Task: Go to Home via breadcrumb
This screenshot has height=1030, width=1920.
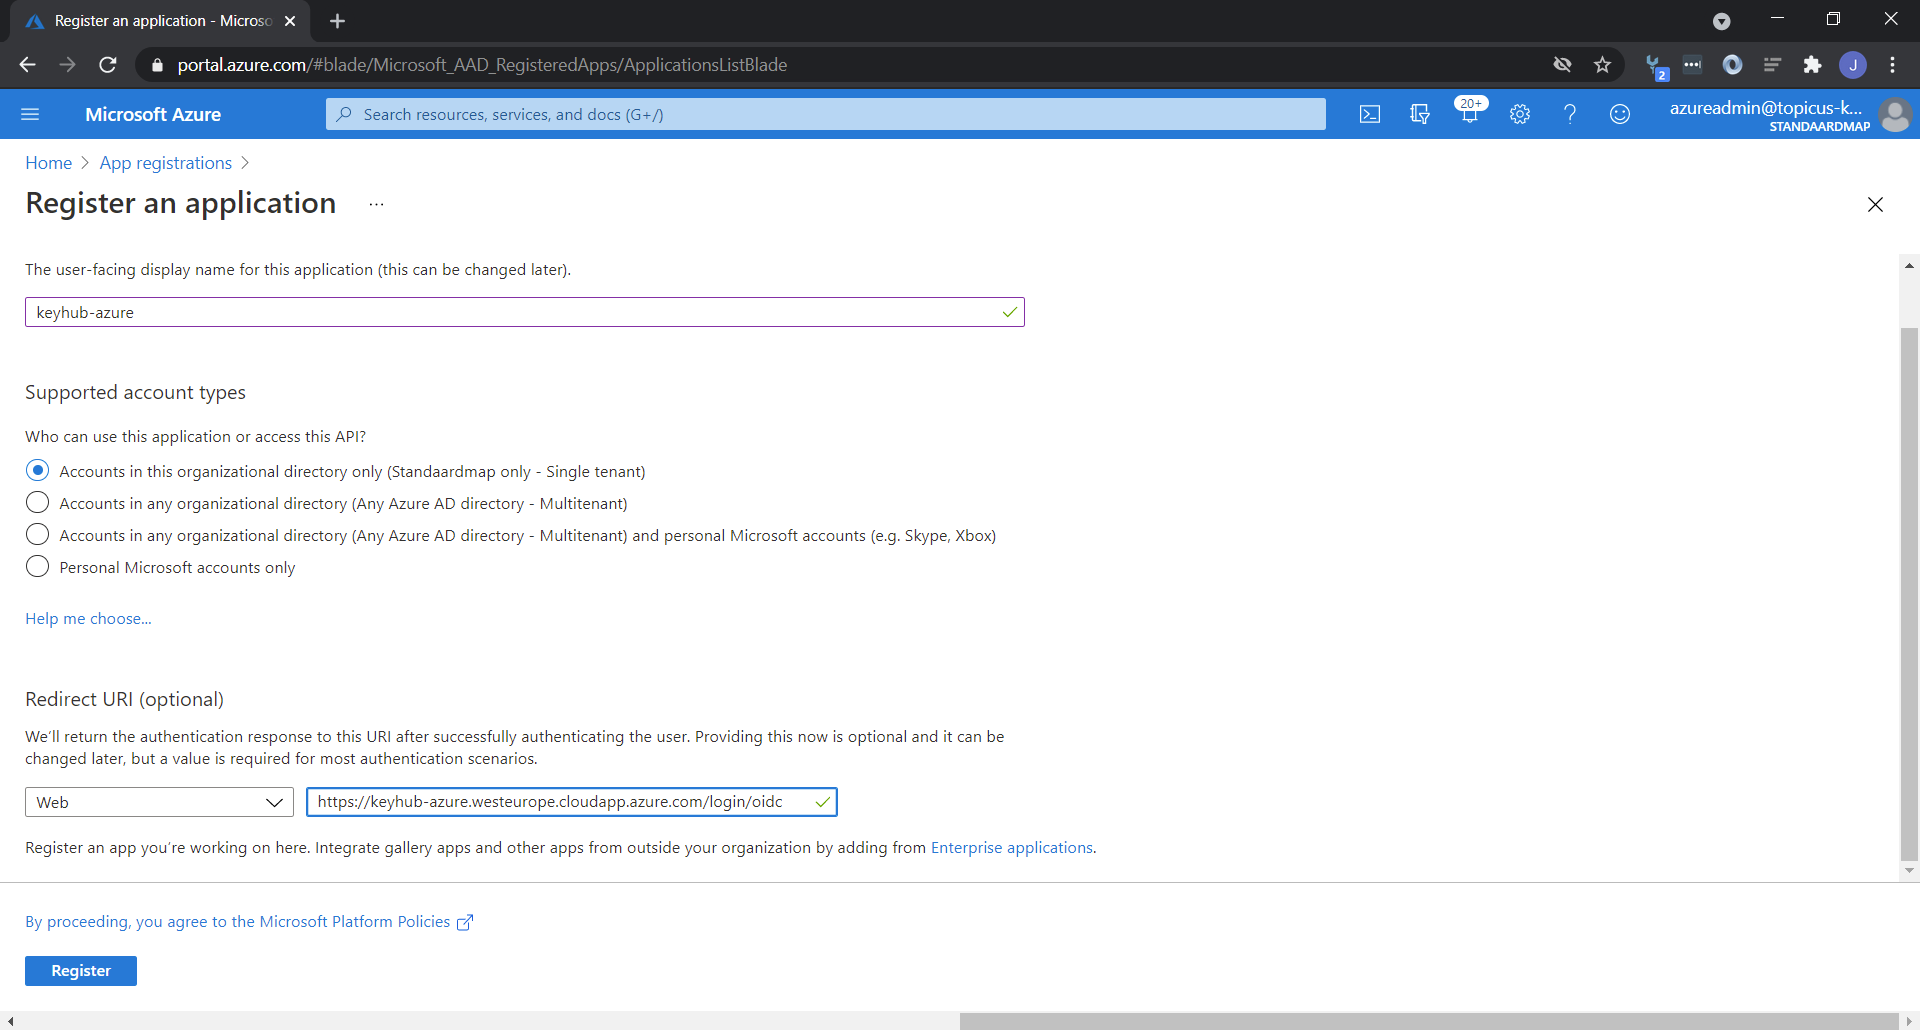Action: 48,162
